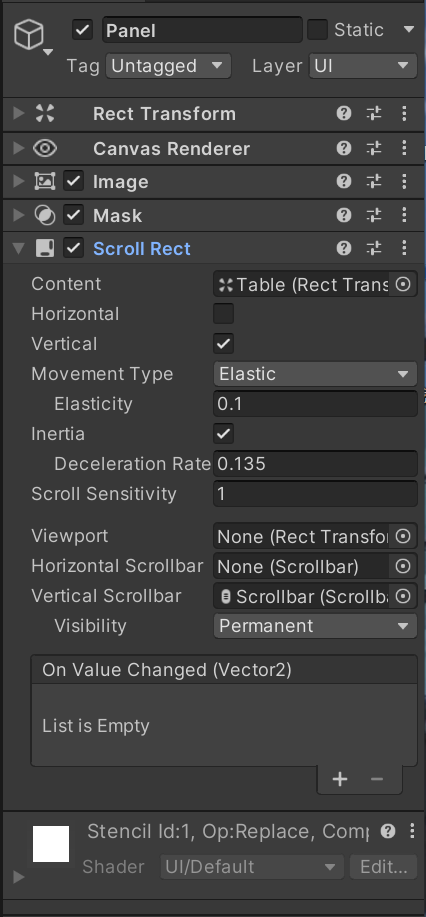Open the Mask component's three-dot context menu
Viewport: 426px width, 917px height.
pyautogui.click(x=404, y=215)
